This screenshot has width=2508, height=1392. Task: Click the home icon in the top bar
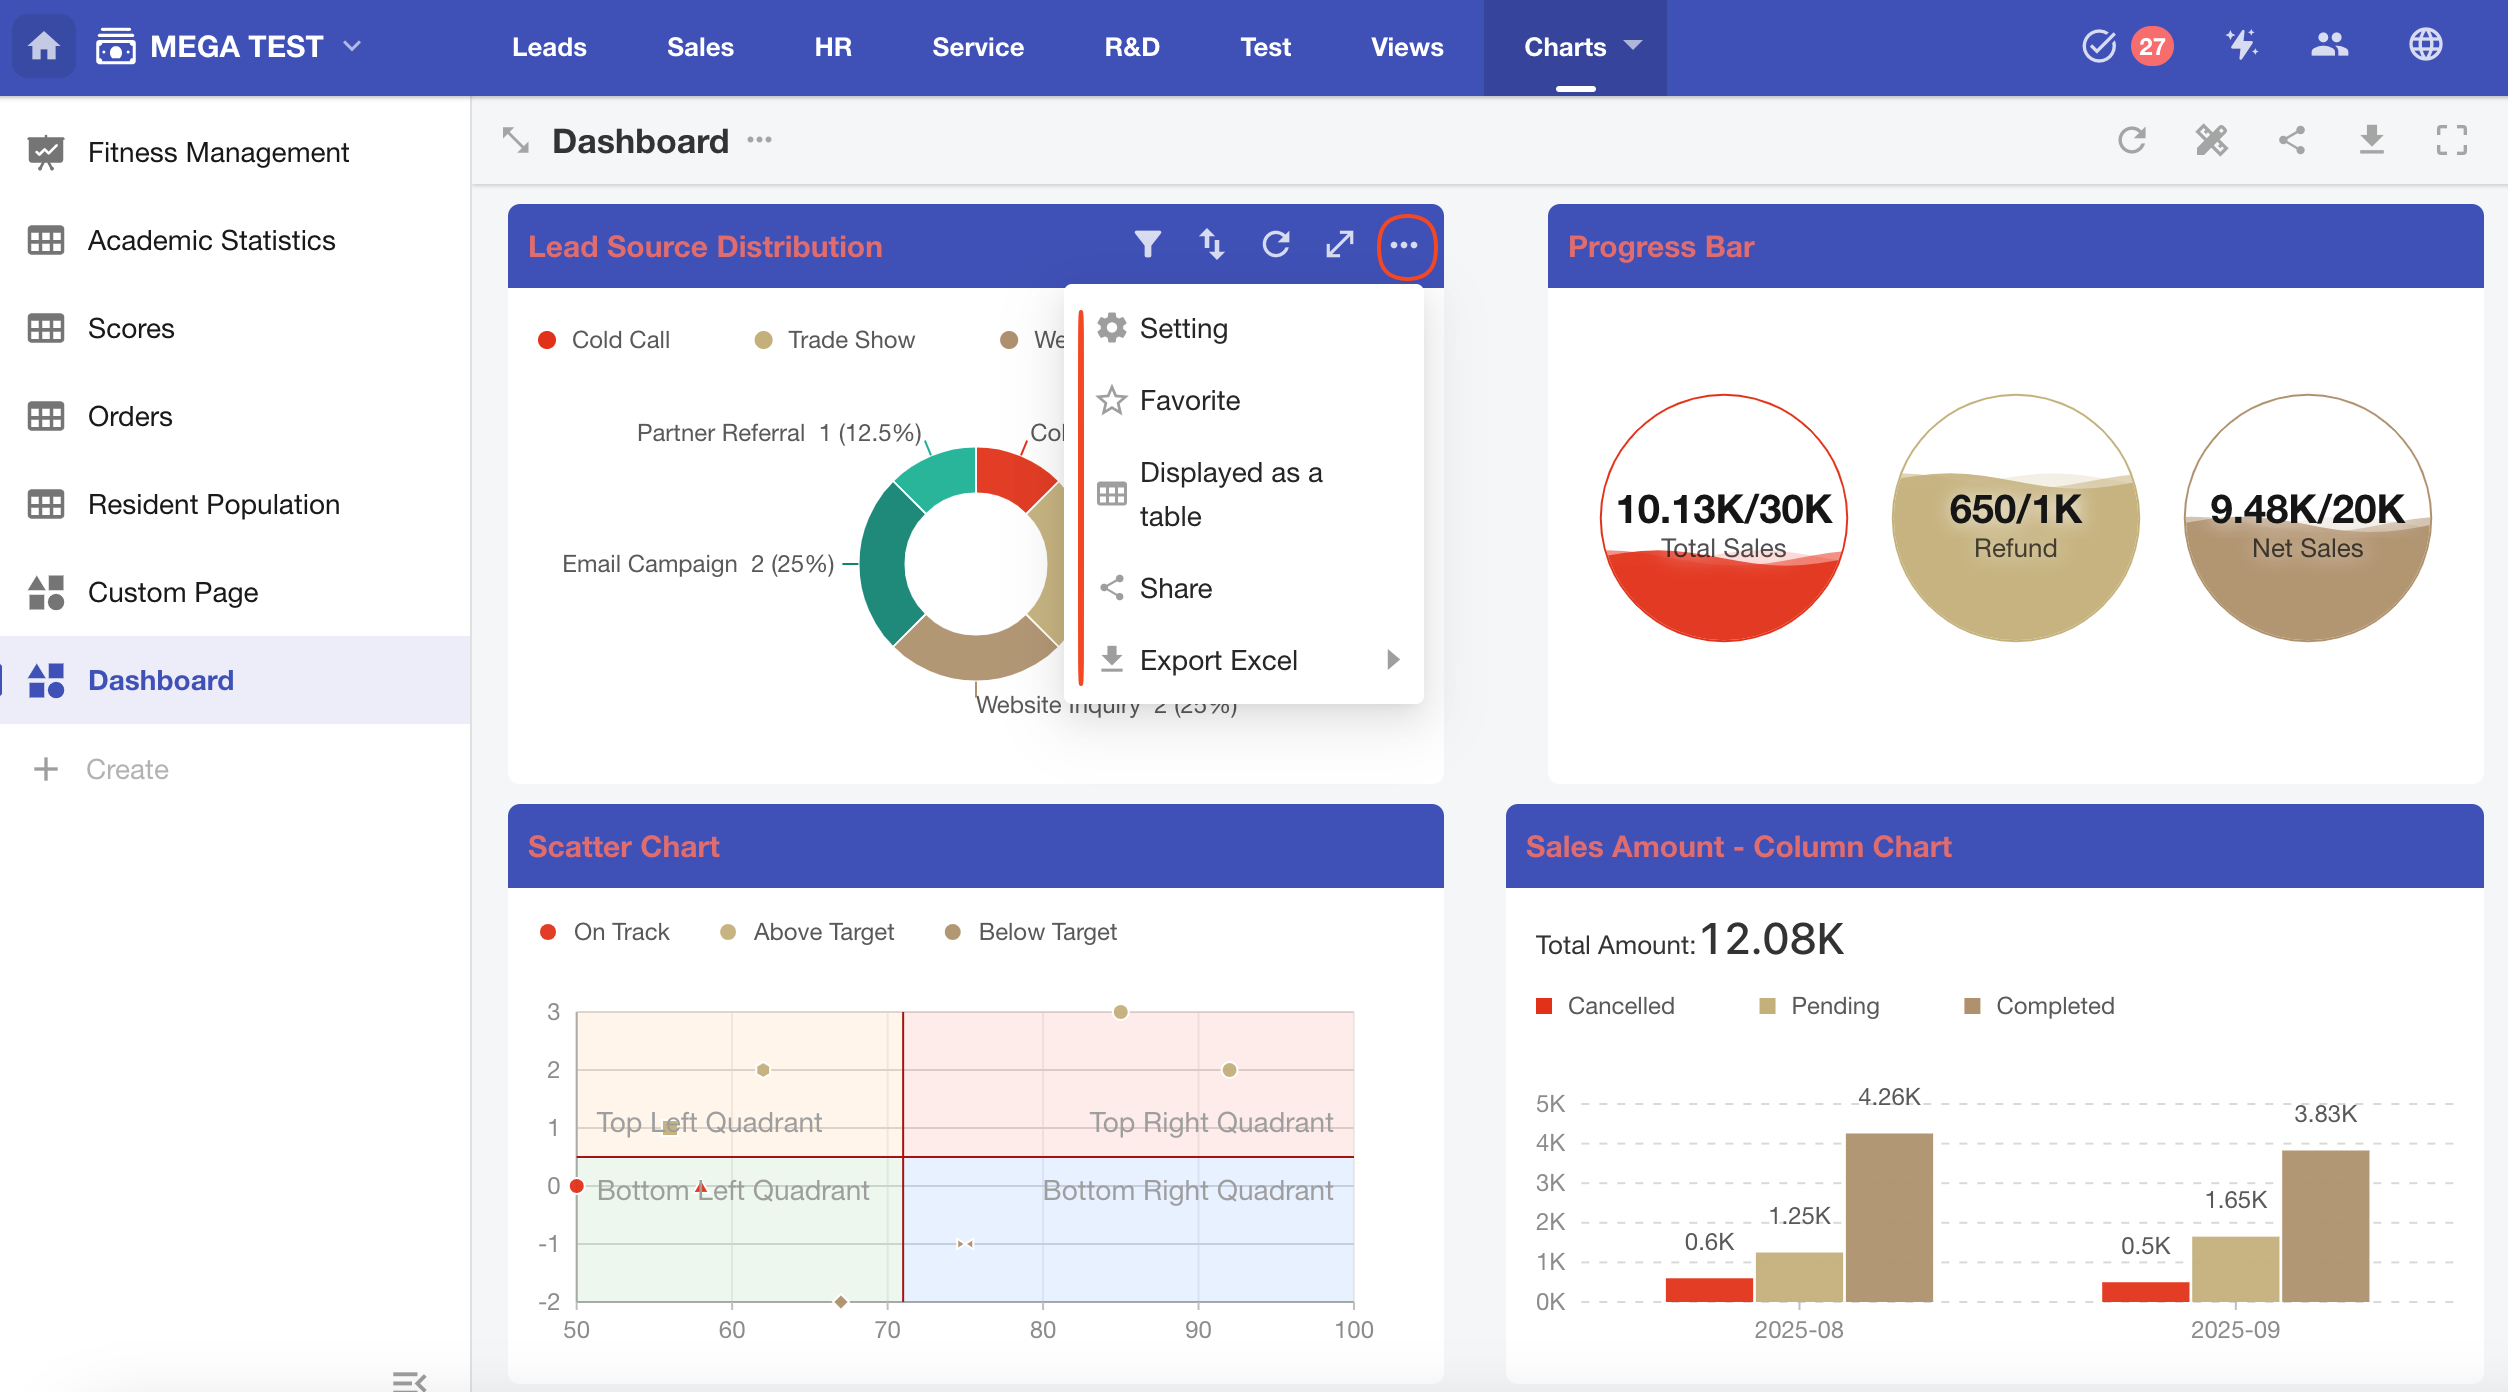44,46
